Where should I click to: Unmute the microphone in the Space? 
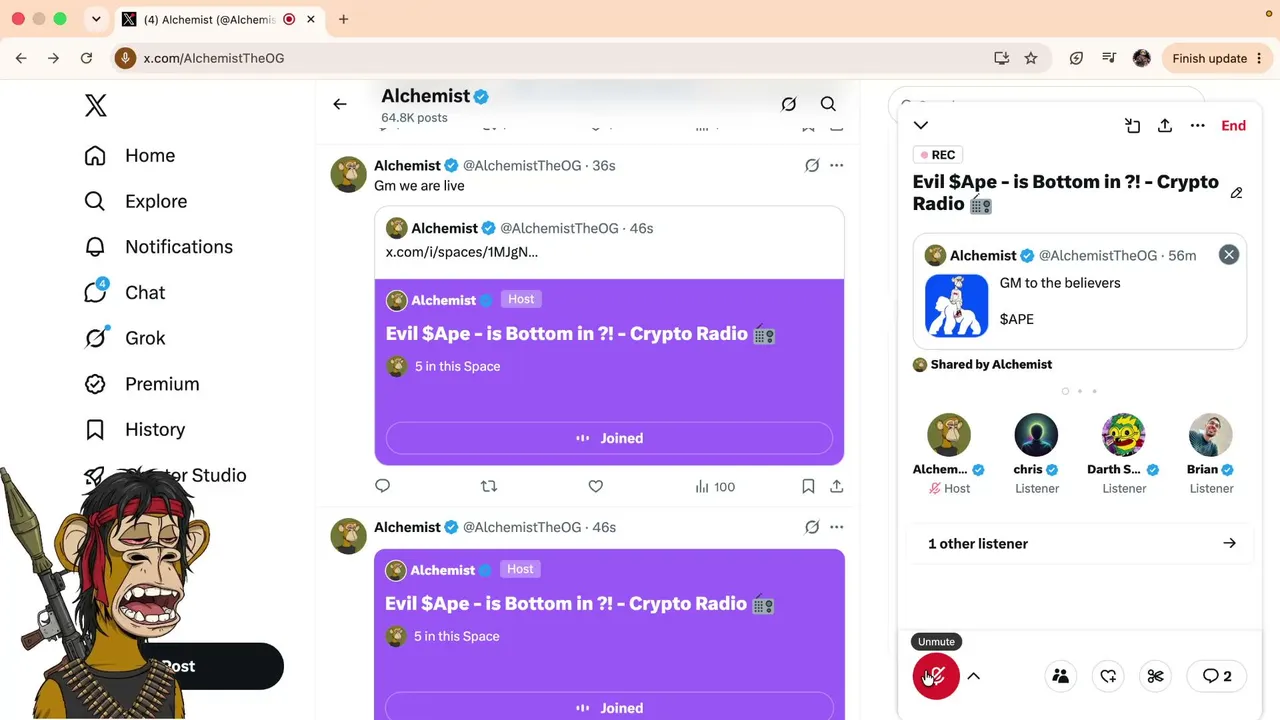click(x=936, y=676)
